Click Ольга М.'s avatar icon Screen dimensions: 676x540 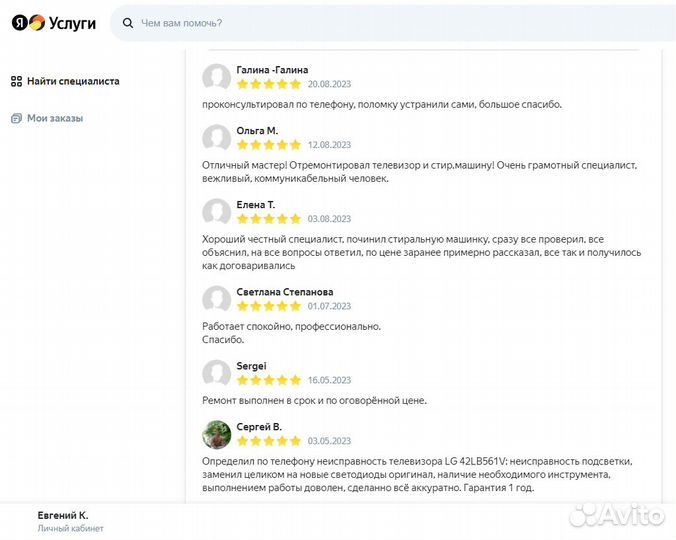point(216,138)
